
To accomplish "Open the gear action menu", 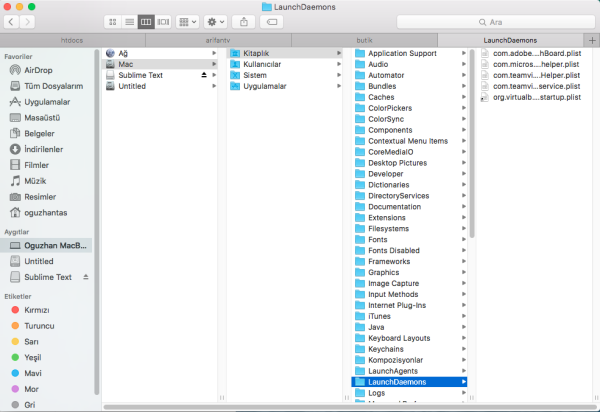I will tap(215, 22).
